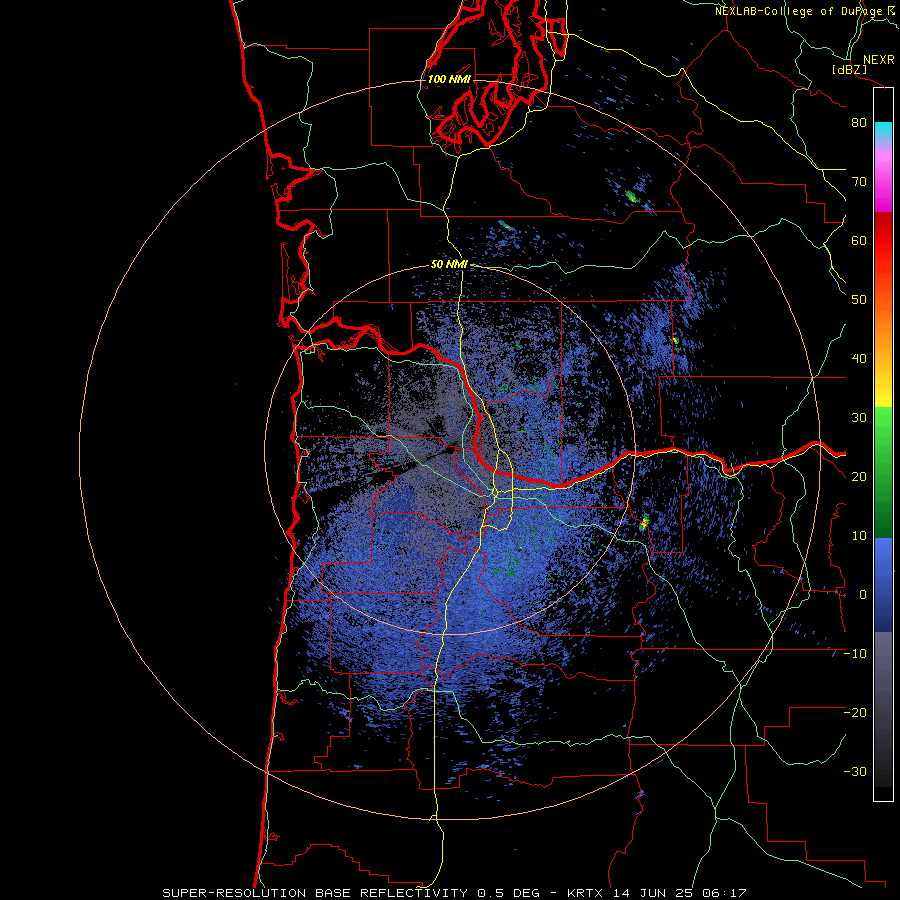Click the "[dBZ]" units label
Image resolution: width=900 pixels, height=900 pixels.
click(x=849, y=69)
